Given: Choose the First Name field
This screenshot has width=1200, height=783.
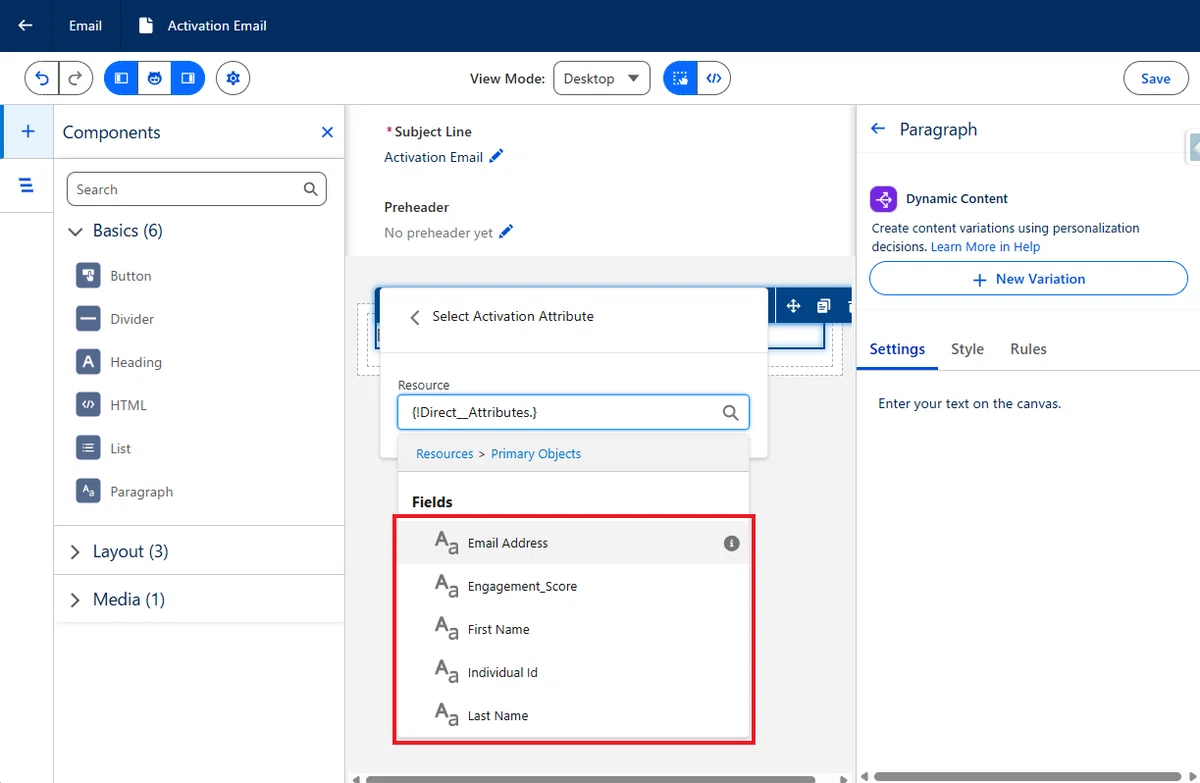Looking at the screenshot, I should (573, 629).
